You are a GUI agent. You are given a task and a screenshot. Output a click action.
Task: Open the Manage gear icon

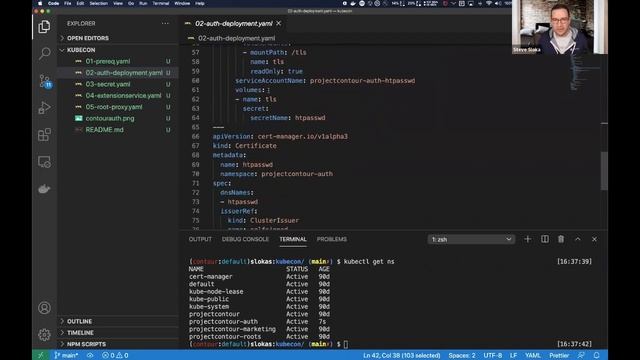click(x=44, y=335)
